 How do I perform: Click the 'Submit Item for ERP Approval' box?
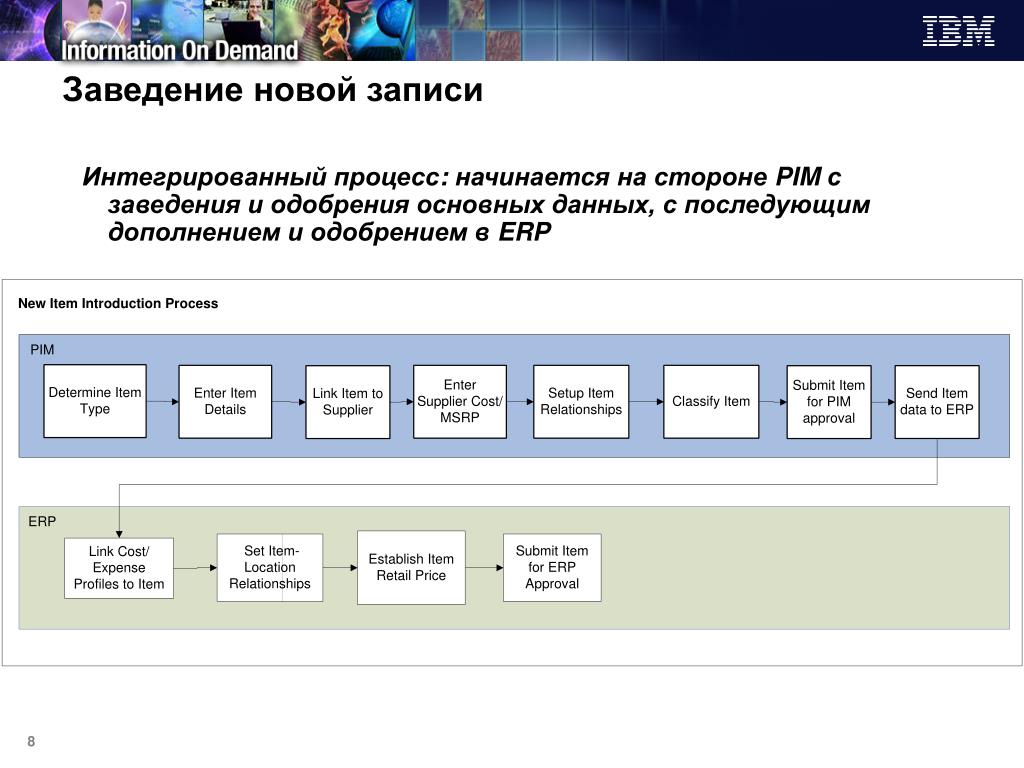click(x=552, y=568)
